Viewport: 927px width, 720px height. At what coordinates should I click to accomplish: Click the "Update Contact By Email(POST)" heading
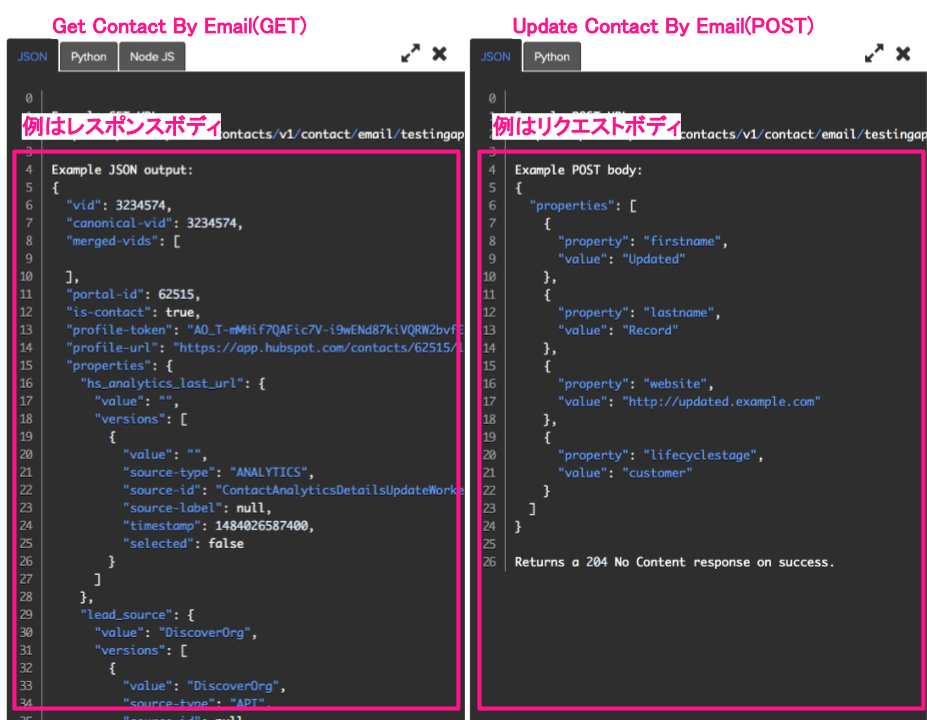pos(662,25)
